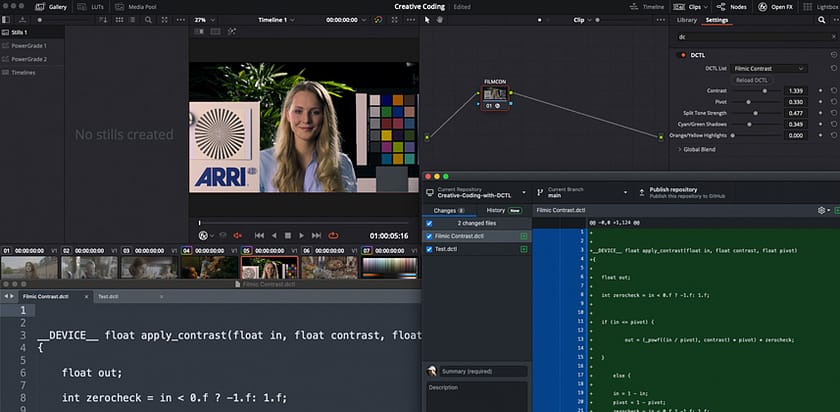Toggle the gallery sidebar panel icon
This screenshot has height=412, width=840.
[6, 20]
